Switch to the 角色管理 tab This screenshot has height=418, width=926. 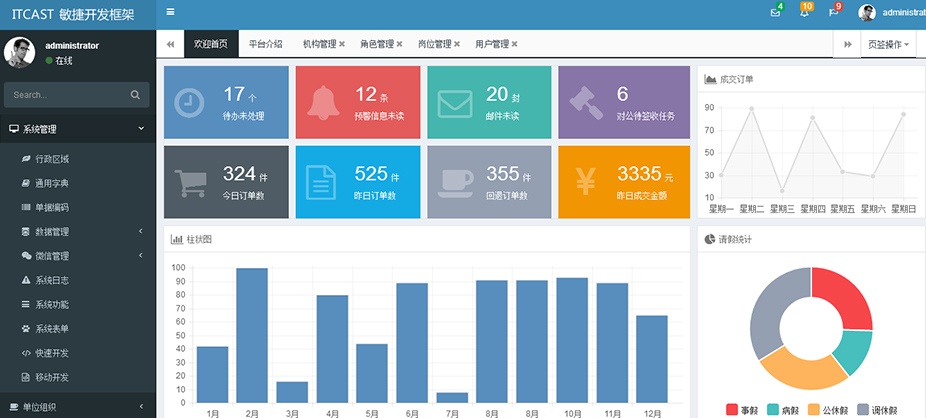click(377, 44)
